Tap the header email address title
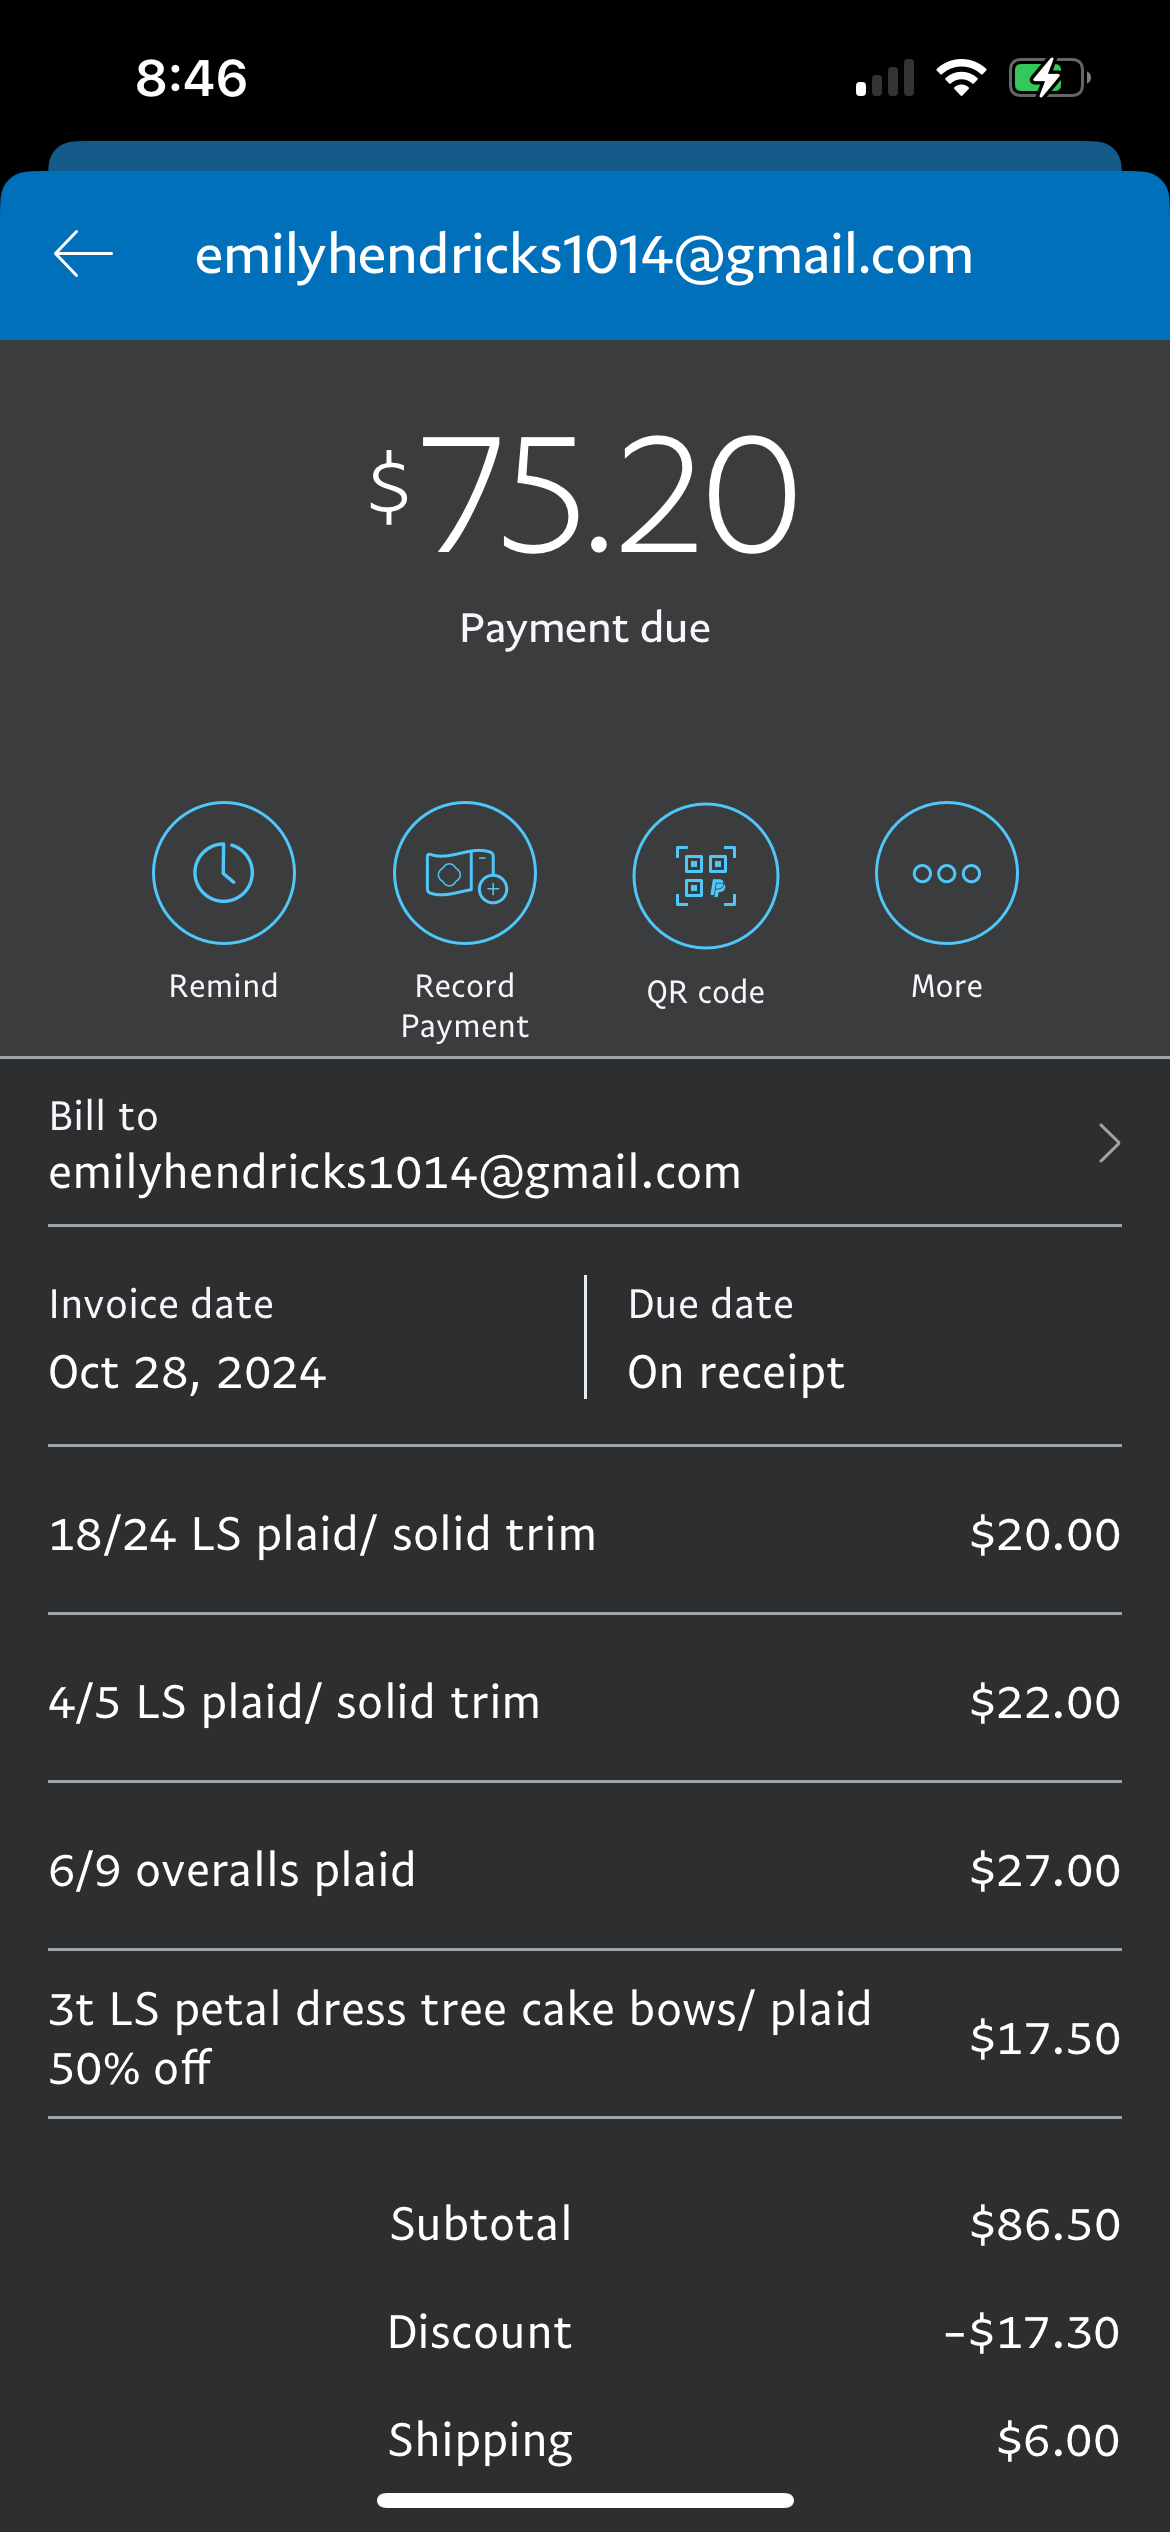This screenshot has height=2532, width=1170. (x=584, y=254)
